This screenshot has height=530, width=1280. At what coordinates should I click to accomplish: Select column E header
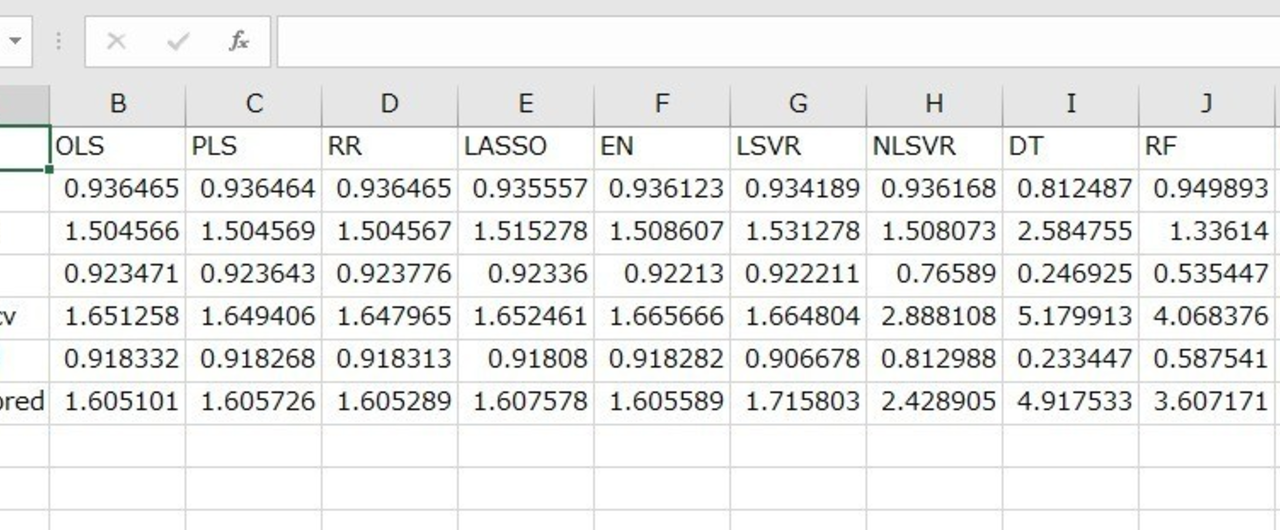click(526, 103)
